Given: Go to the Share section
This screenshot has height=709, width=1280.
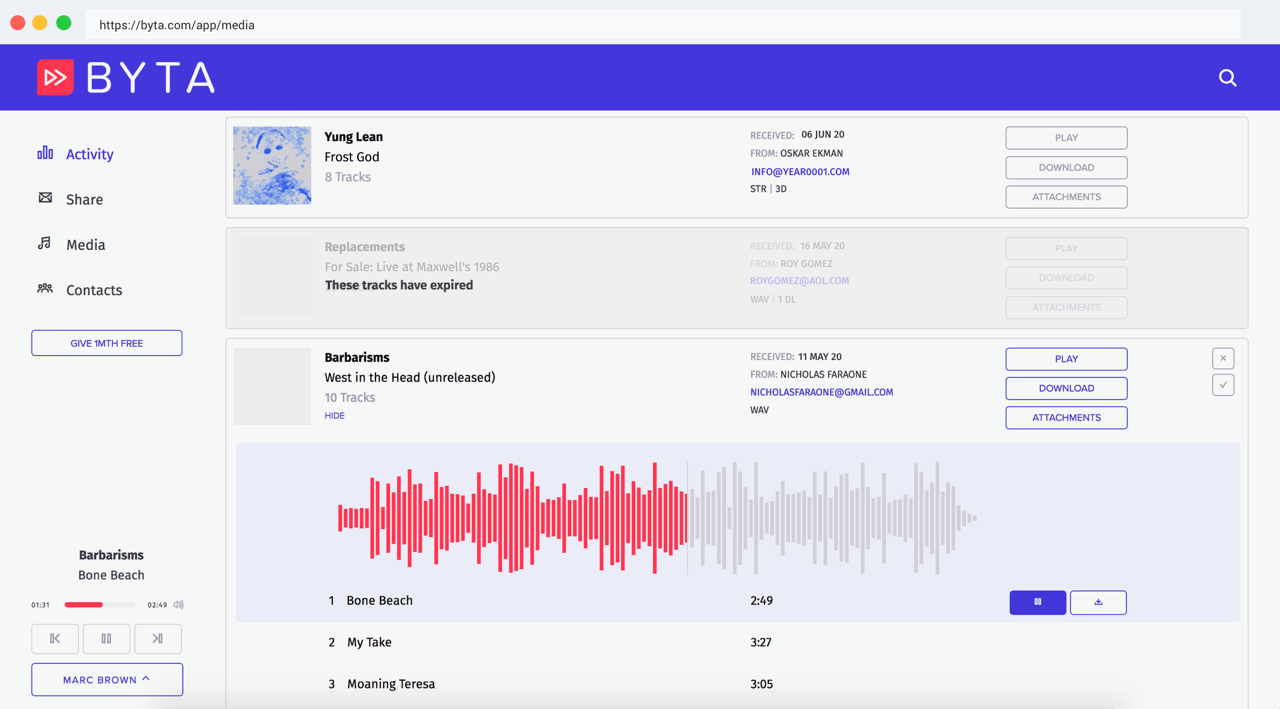Looking at the screenshot, I should coord(84,200).
